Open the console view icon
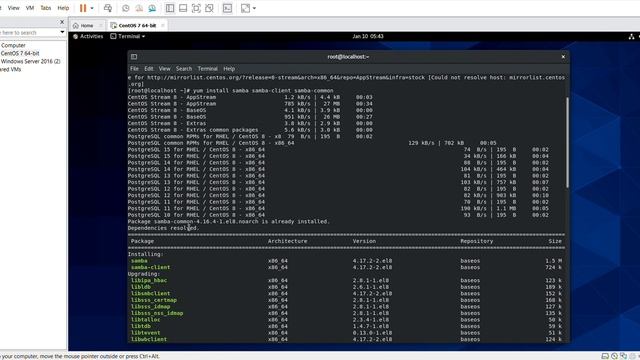Image resolution: width=640 pixels, height=360 pixels. [x=227, y=8]
